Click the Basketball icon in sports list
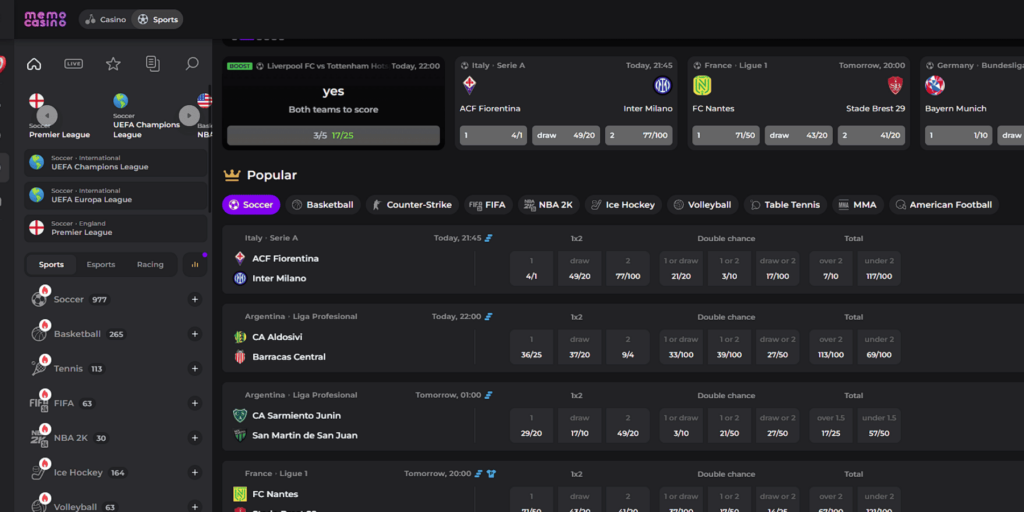This screenshot has height=512, width=1024. (39, 334)
